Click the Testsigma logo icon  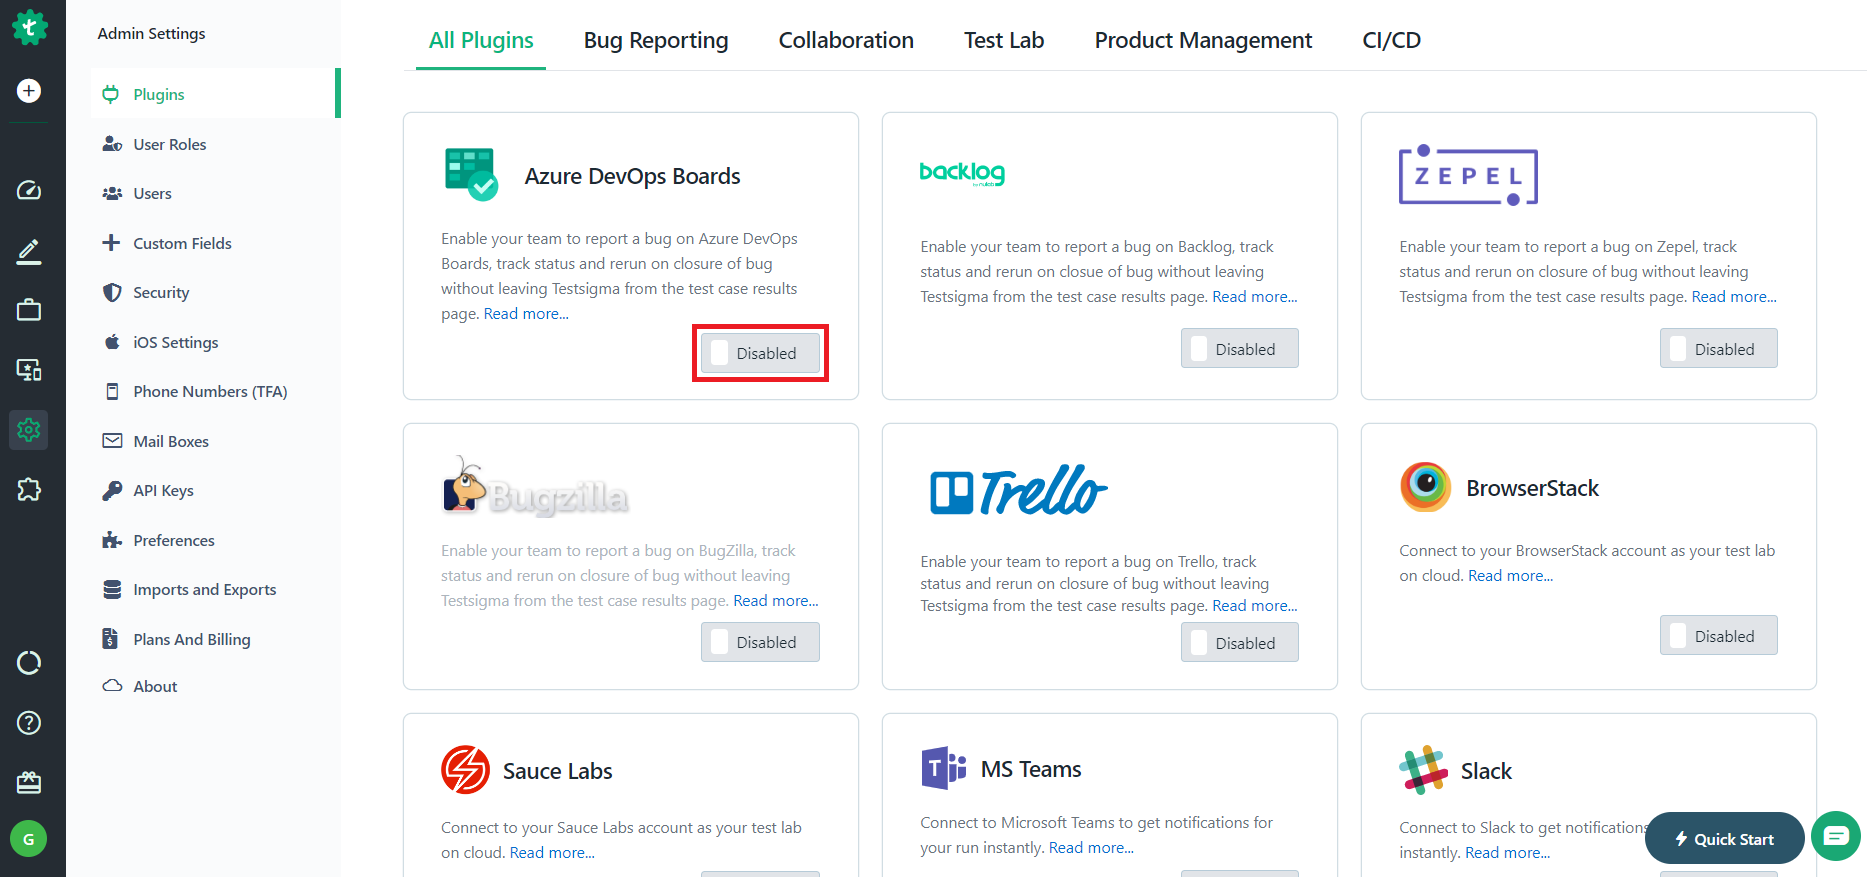(29, 27)
